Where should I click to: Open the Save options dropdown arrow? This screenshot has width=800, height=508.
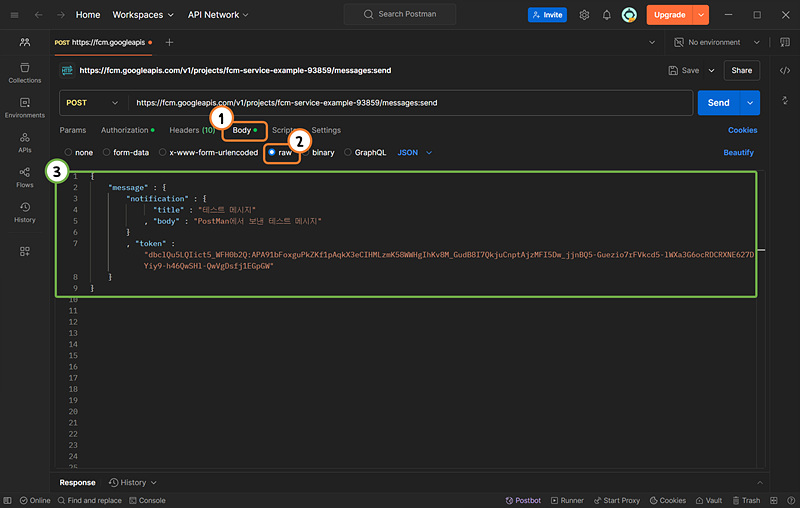[x=711, y=70]
